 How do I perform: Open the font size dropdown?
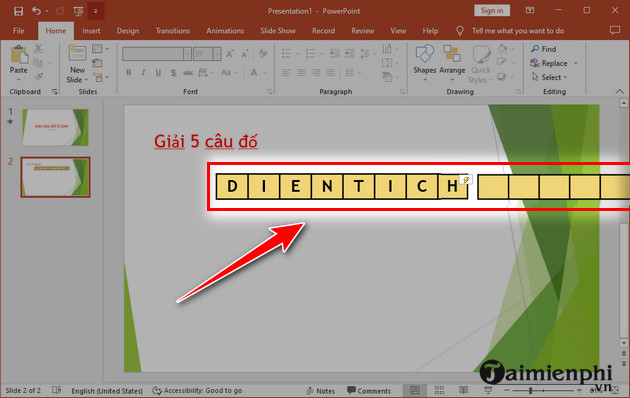[x=217, y=54]
